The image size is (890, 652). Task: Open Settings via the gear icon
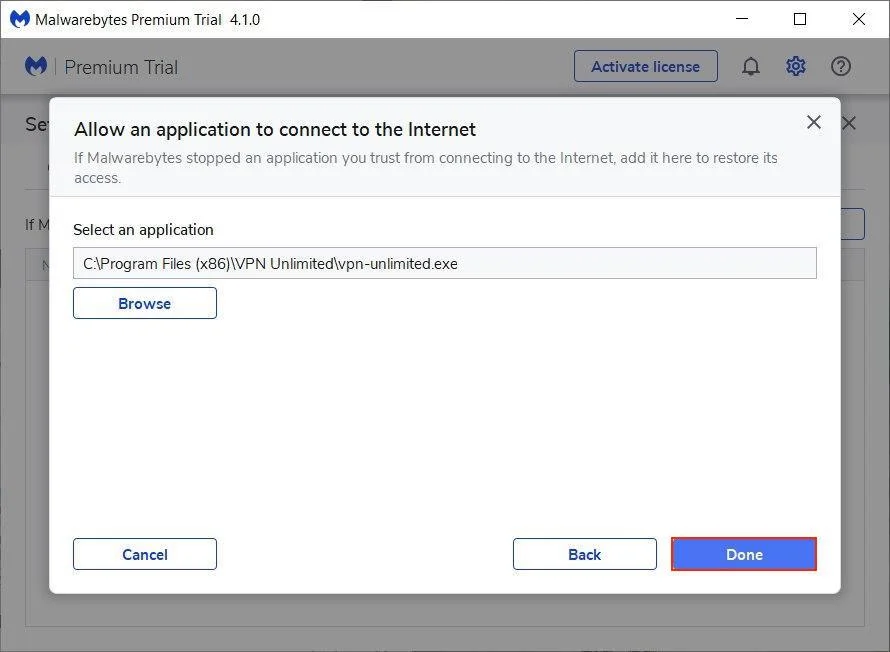click(796, 67)
